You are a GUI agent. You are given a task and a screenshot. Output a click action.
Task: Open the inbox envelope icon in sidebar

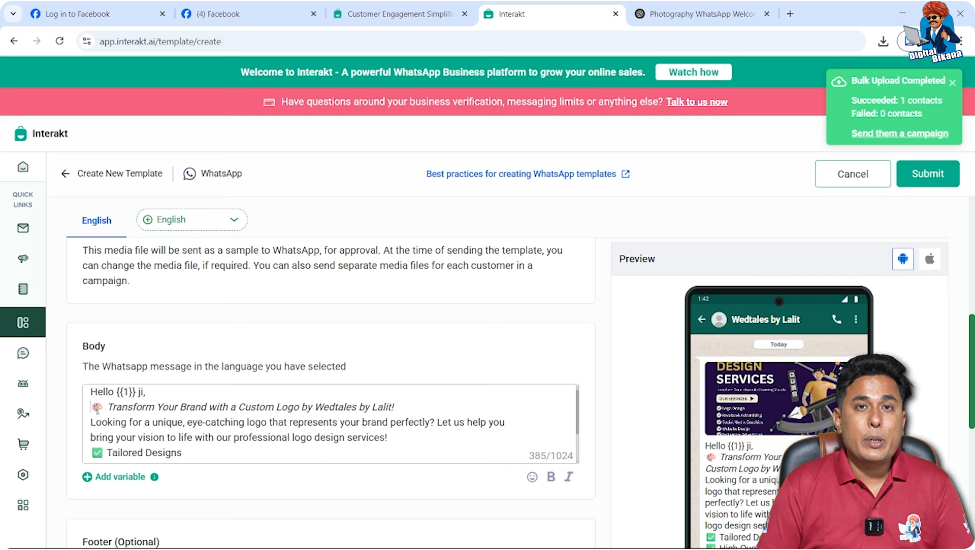pos(23,228)
